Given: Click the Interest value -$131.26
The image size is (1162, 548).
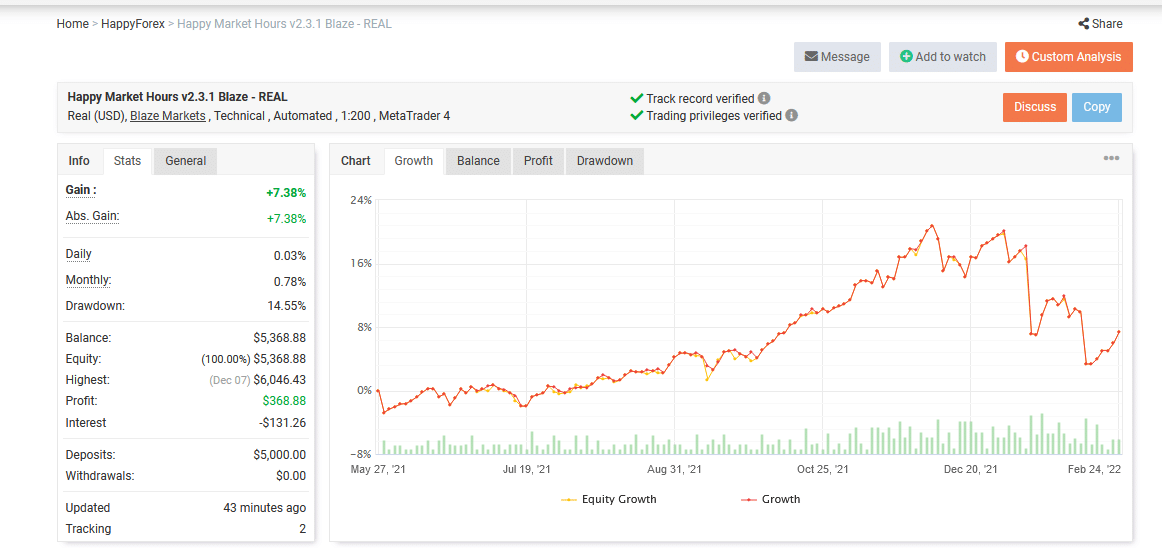Looking at the screenshot, I should 282,423.
